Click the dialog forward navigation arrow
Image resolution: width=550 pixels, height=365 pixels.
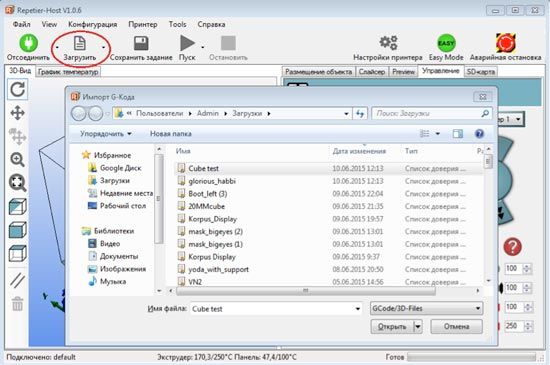click(x=95, y=113)
